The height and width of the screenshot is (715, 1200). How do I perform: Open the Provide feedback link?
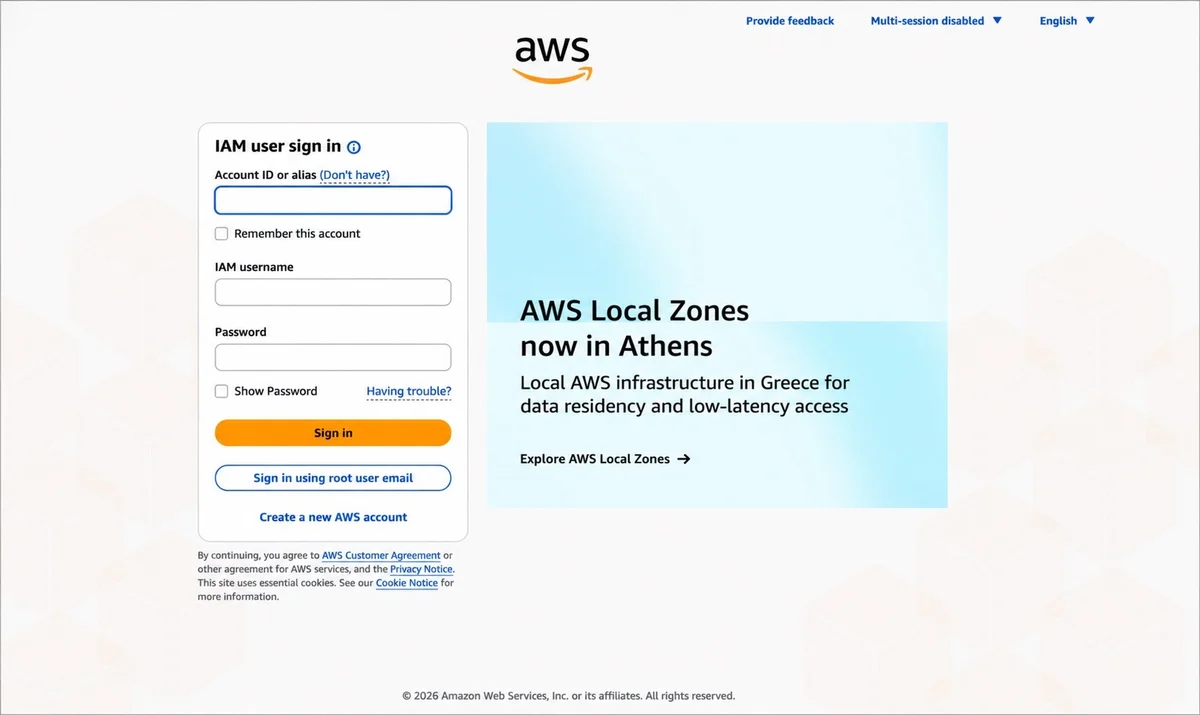pos(790,20)
